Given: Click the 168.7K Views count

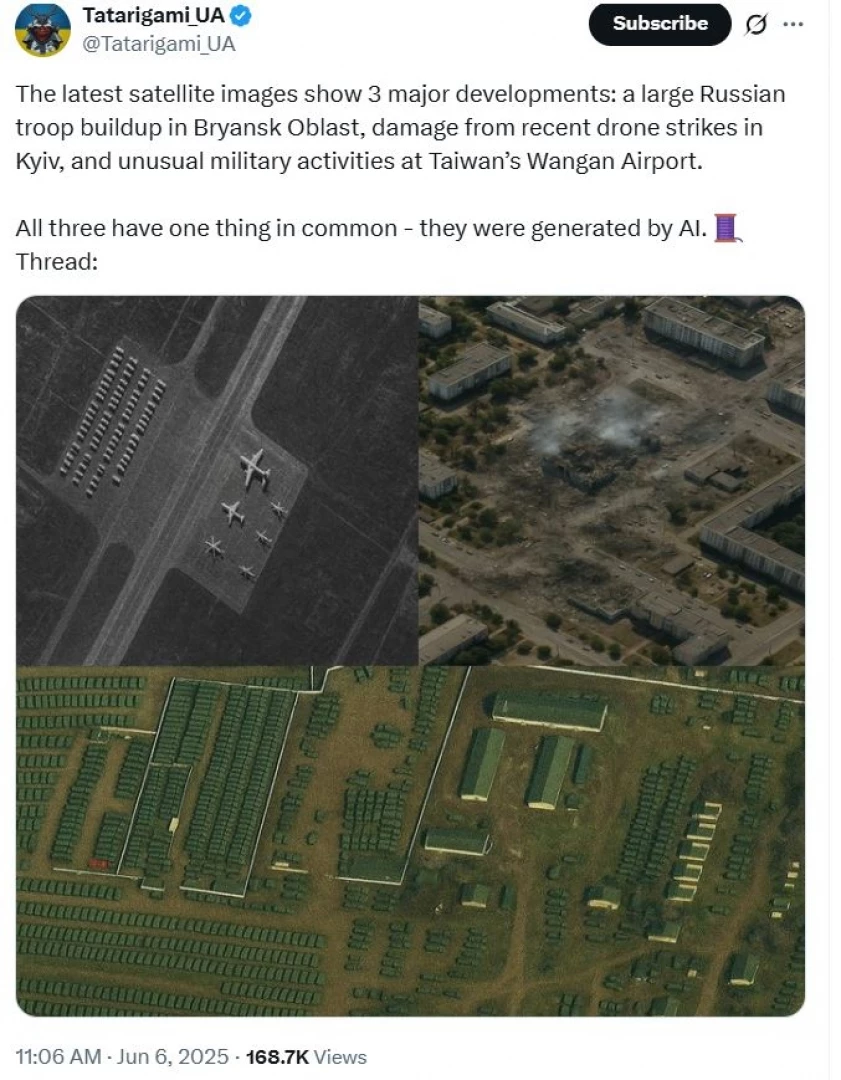Looking at the screenshot, I should 306,1057.
